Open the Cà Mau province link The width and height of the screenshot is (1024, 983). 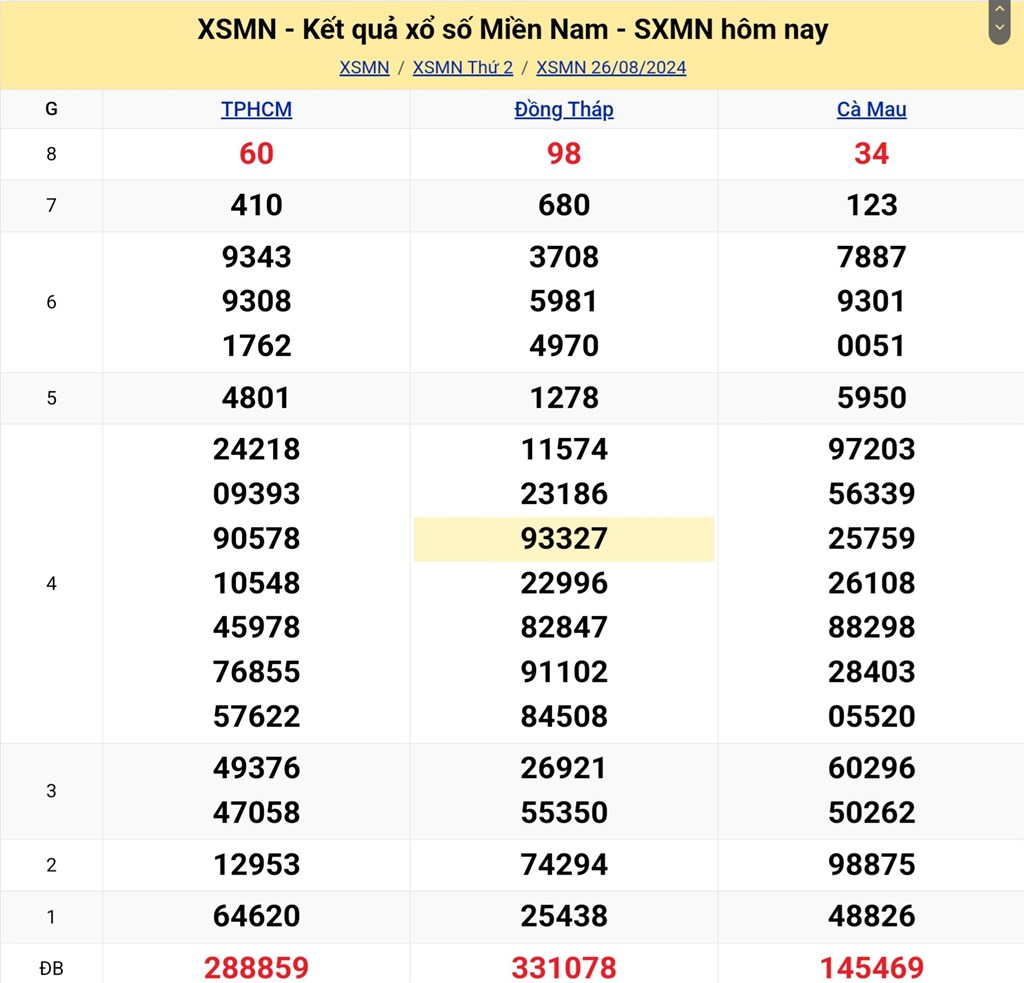click(872, 109)
